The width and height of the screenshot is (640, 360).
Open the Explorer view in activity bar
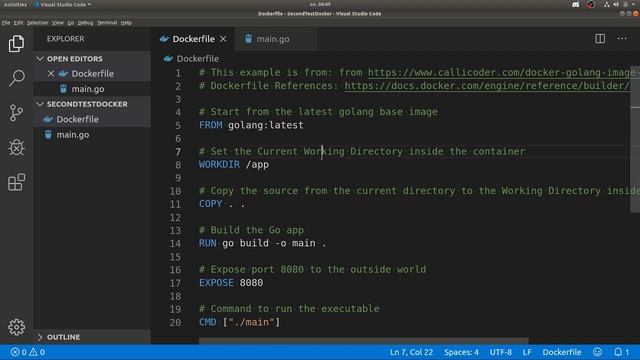click(16, 43)
